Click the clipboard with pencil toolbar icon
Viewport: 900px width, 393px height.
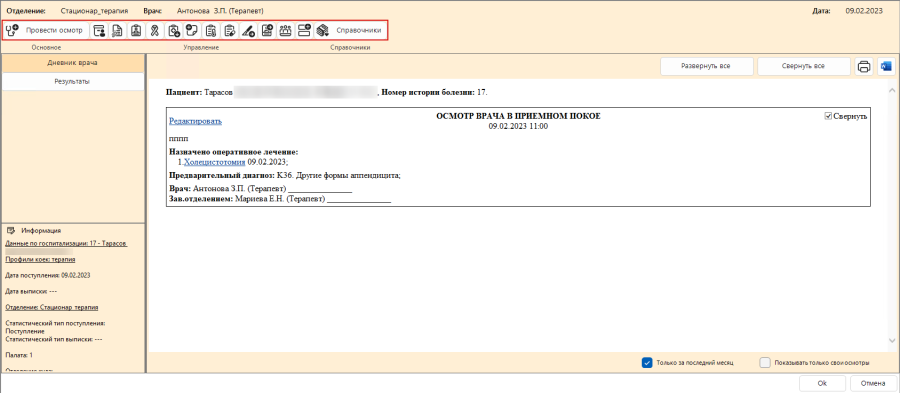[229, 30]
